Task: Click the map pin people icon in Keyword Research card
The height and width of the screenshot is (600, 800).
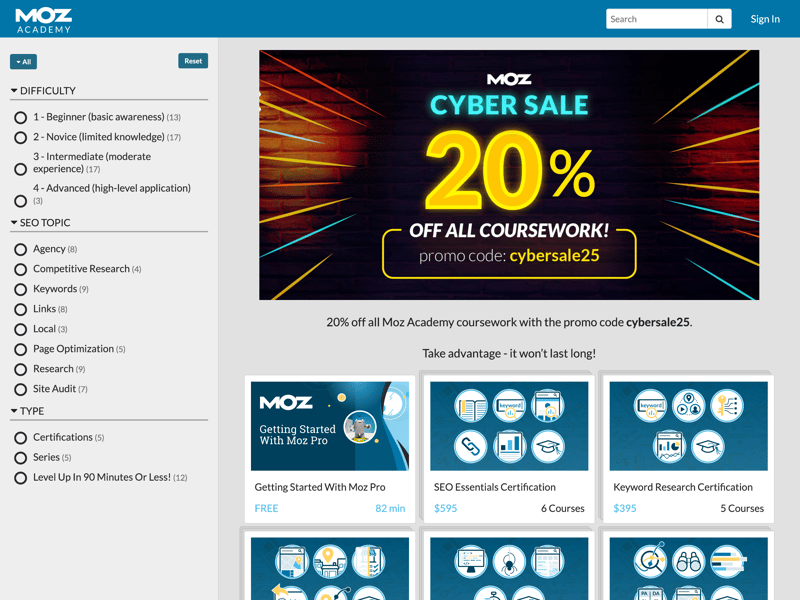Action: tap(688, 406)
